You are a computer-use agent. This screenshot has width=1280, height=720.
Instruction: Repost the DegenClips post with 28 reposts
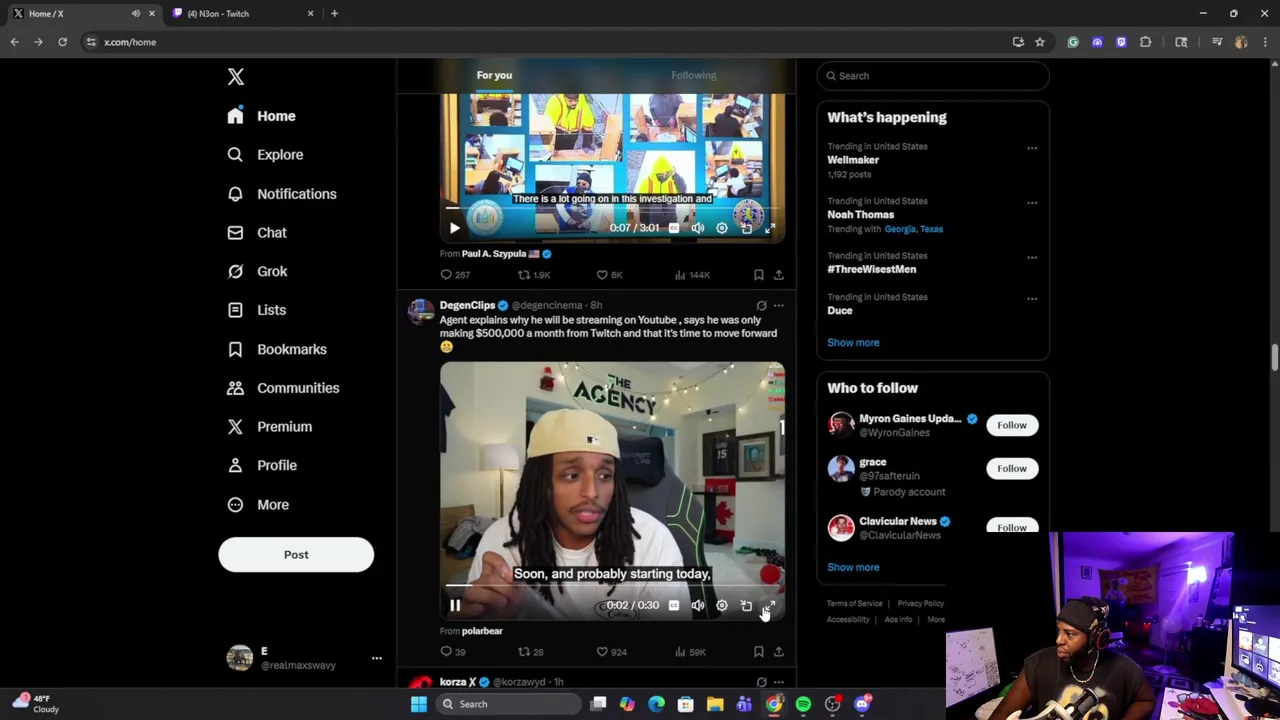[530, 652]
